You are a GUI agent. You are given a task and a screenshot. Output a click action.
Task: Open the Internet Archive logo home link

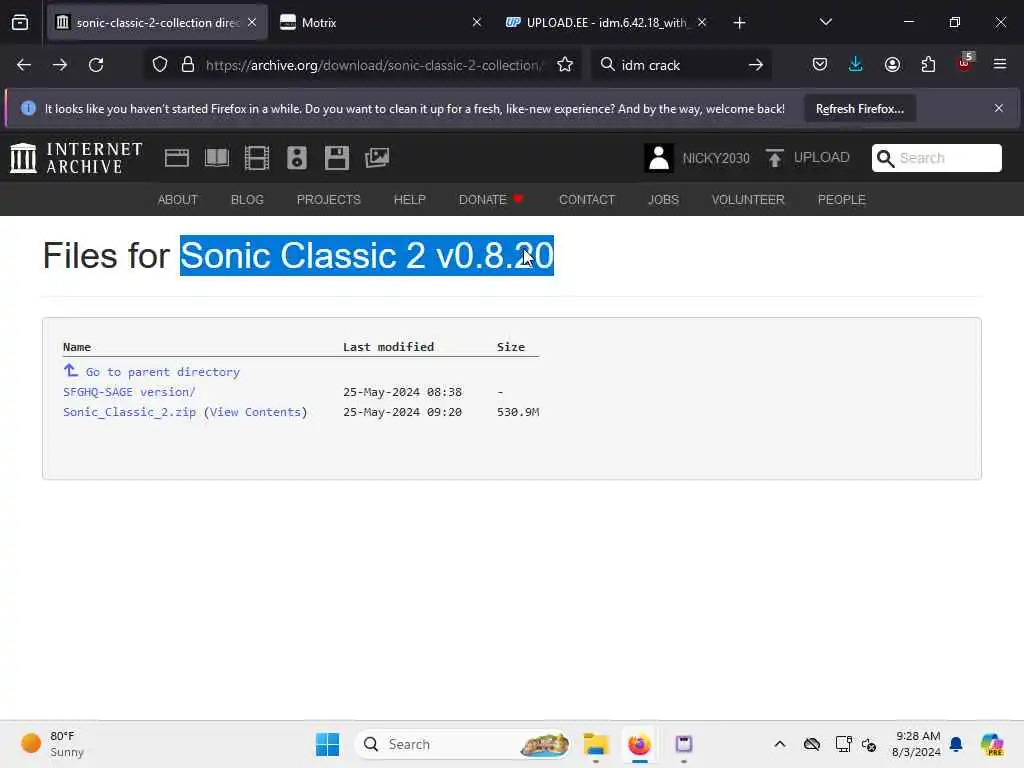(76, 158)
